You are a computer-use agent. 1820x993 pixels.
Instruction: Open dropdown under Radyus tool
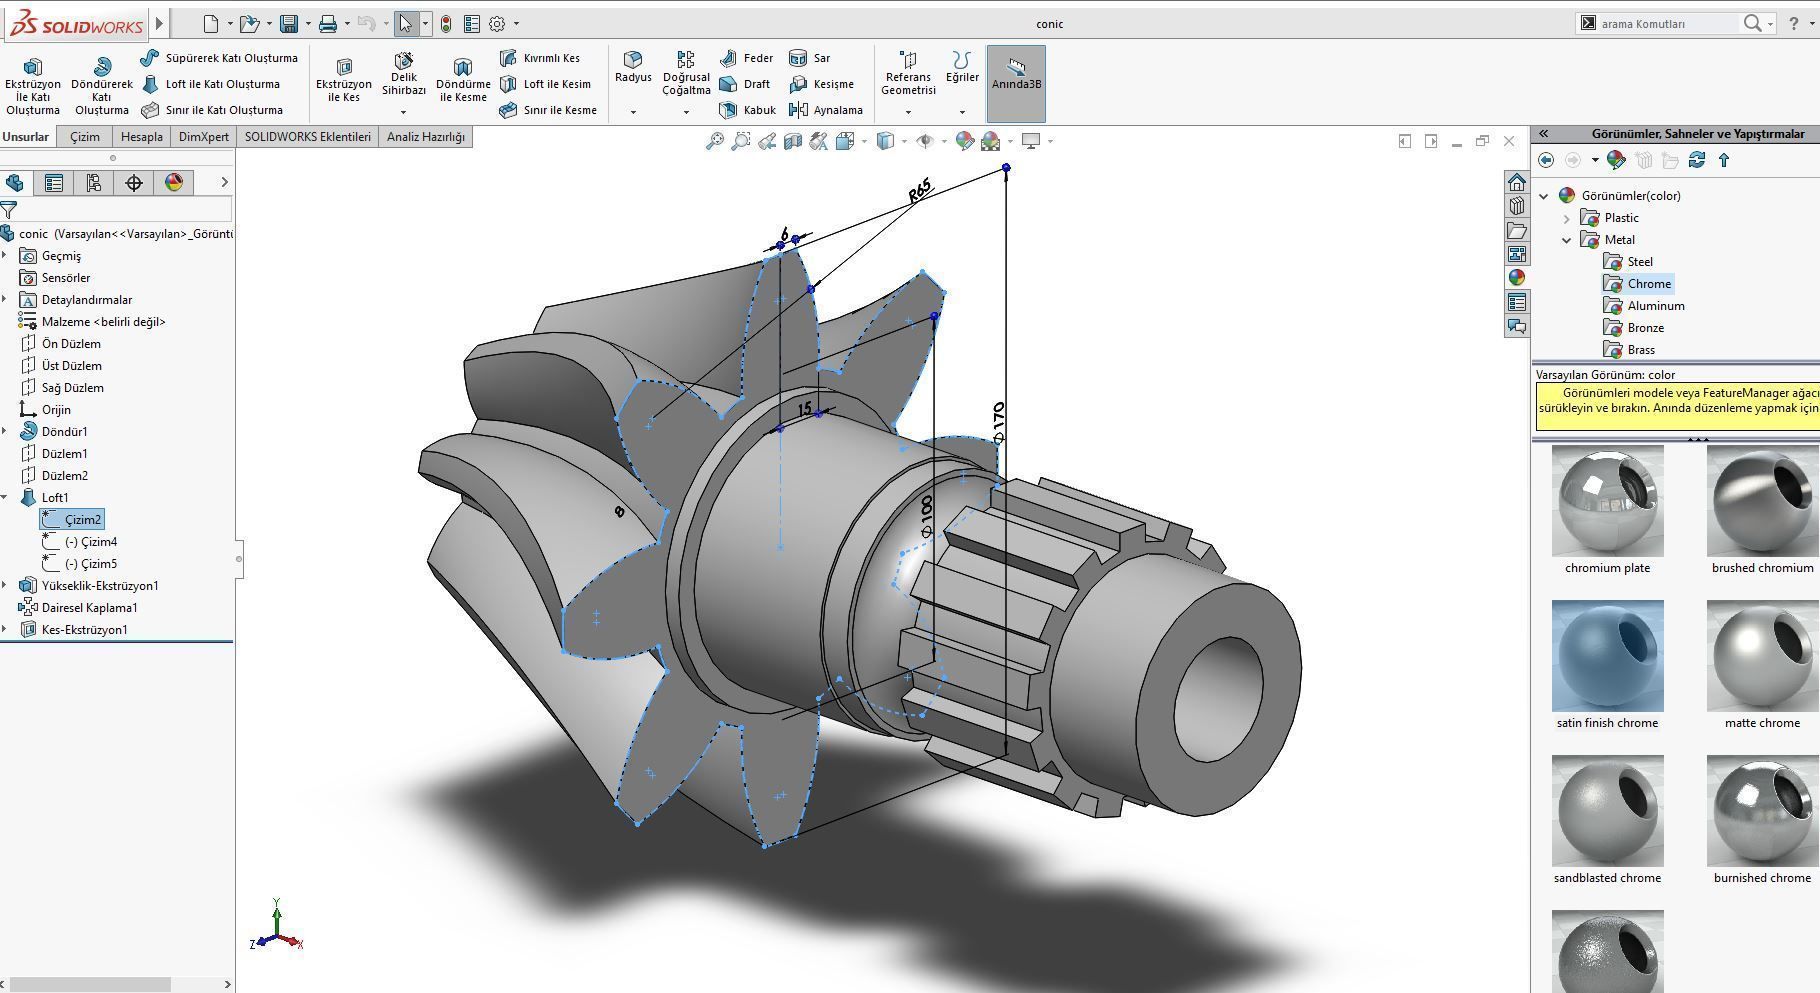[633, 112]
